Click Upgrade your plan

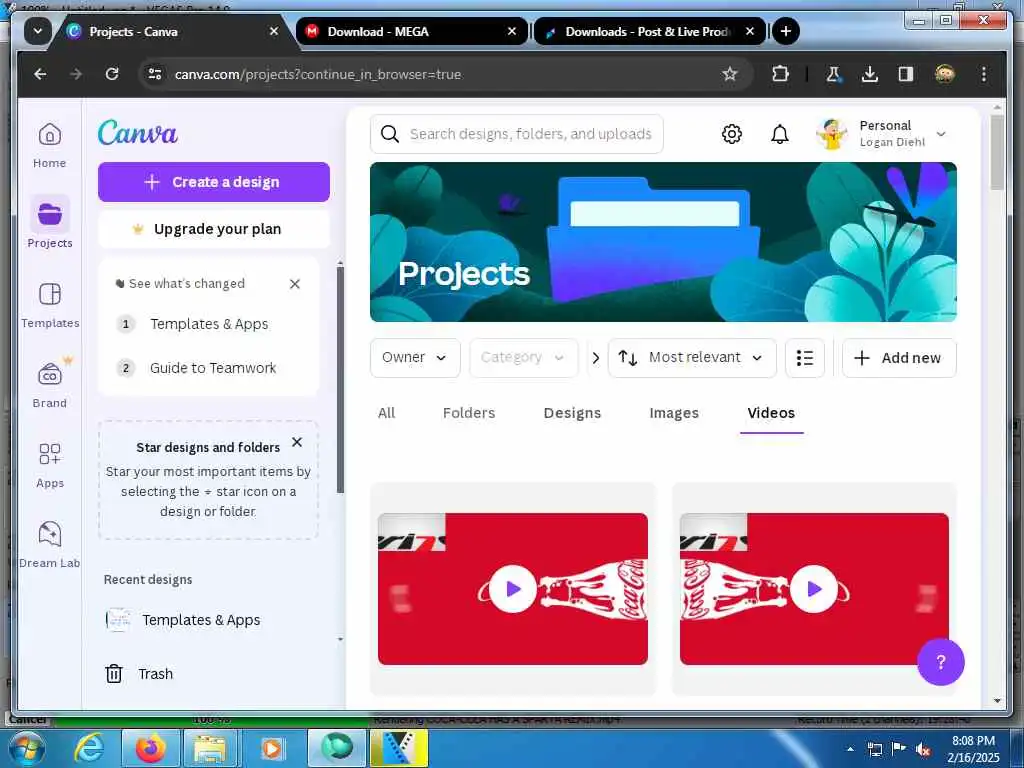(214, 229)
